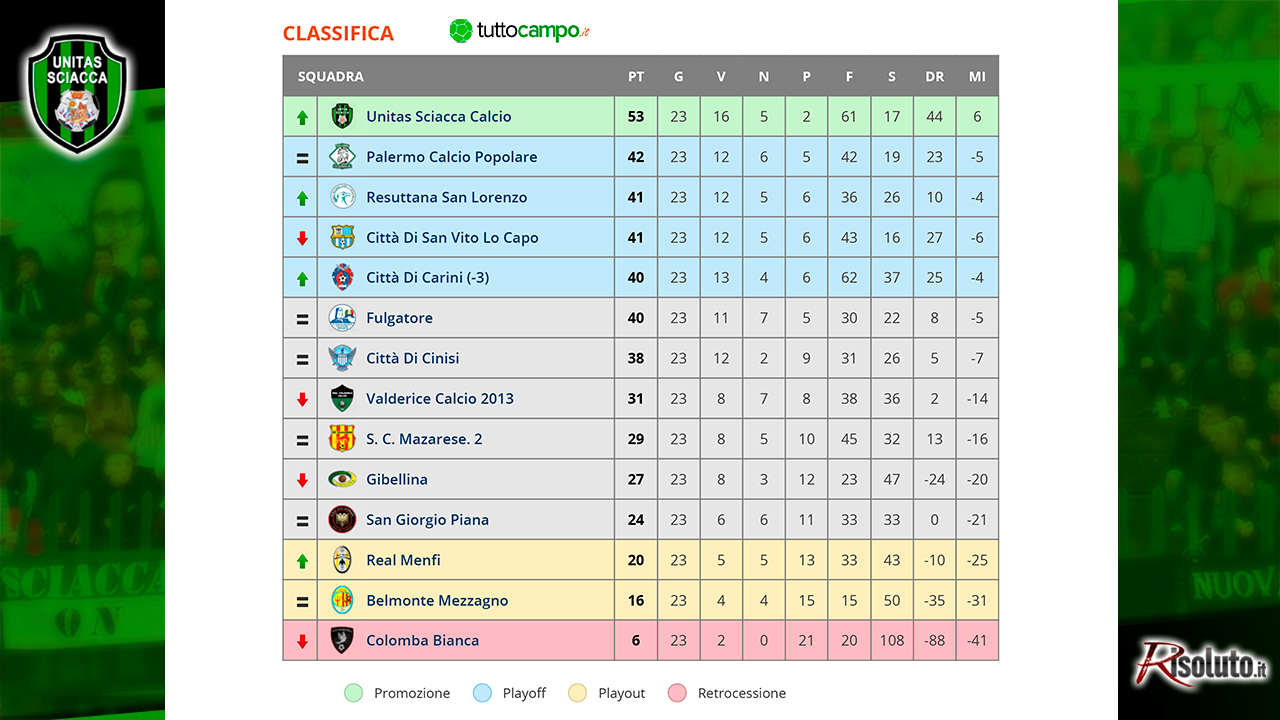The image size is (1280, 720).
Task: Click the Colomba Bianca team badge
Action: [x=342, y=640]
